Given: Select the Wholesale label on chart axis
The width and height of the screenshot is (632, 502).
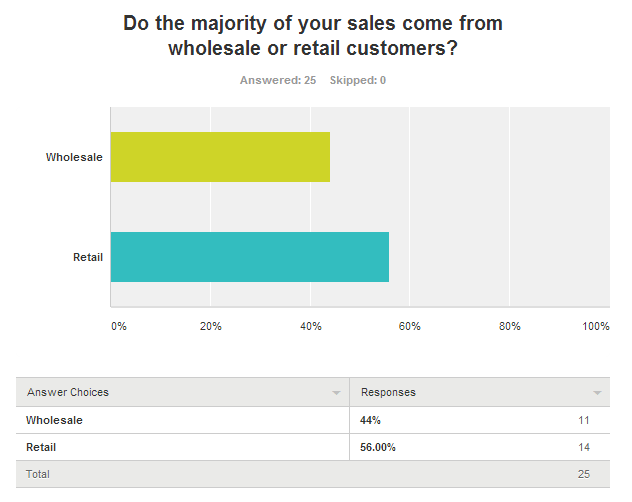Looking at the screenshot, I should [74, 157].
